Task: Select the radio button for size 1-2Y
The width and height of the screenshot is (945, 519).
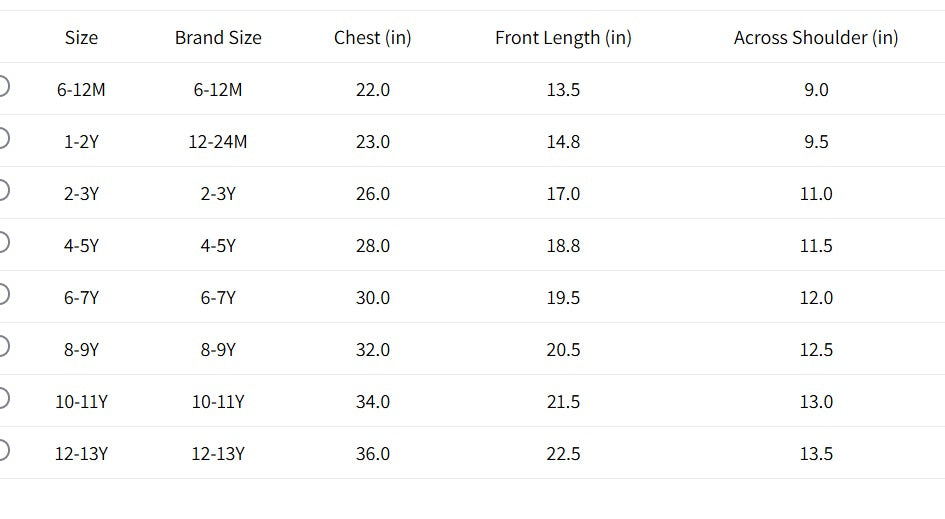Action: pos(2,138)
